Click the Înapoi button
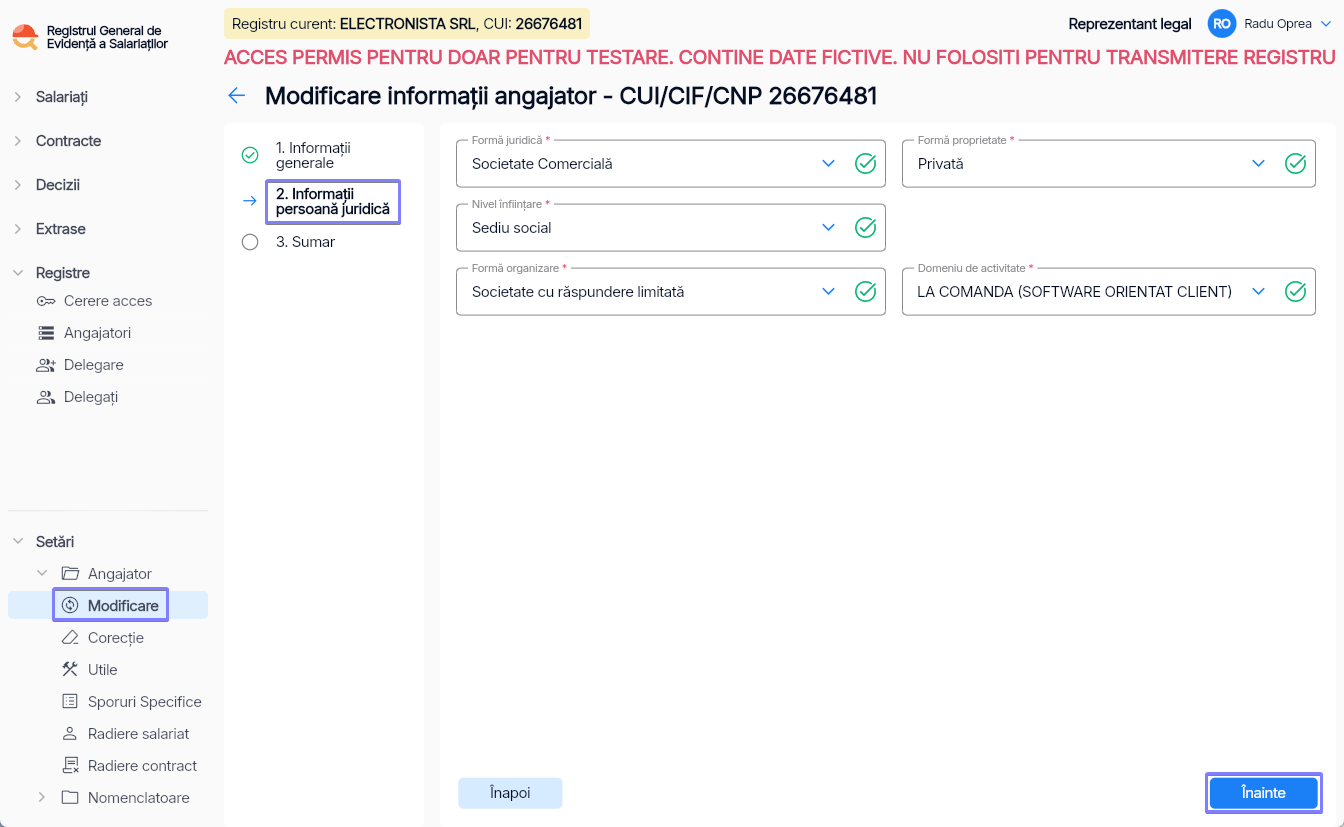This screenshot has width=1344, height=827. pos(510,793)
